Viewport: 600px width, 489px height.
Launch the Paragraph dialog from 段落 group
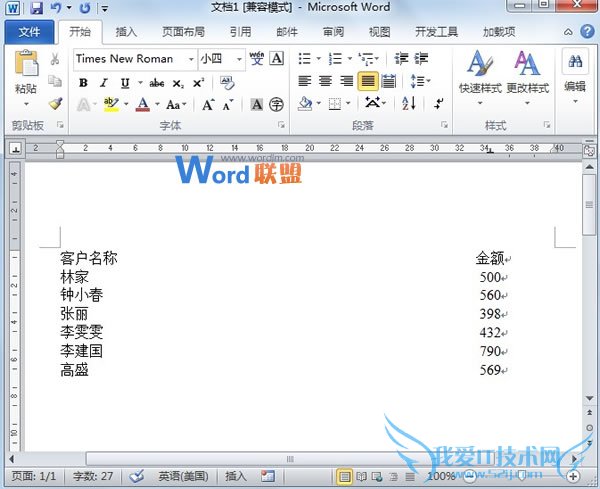point(444,125)
